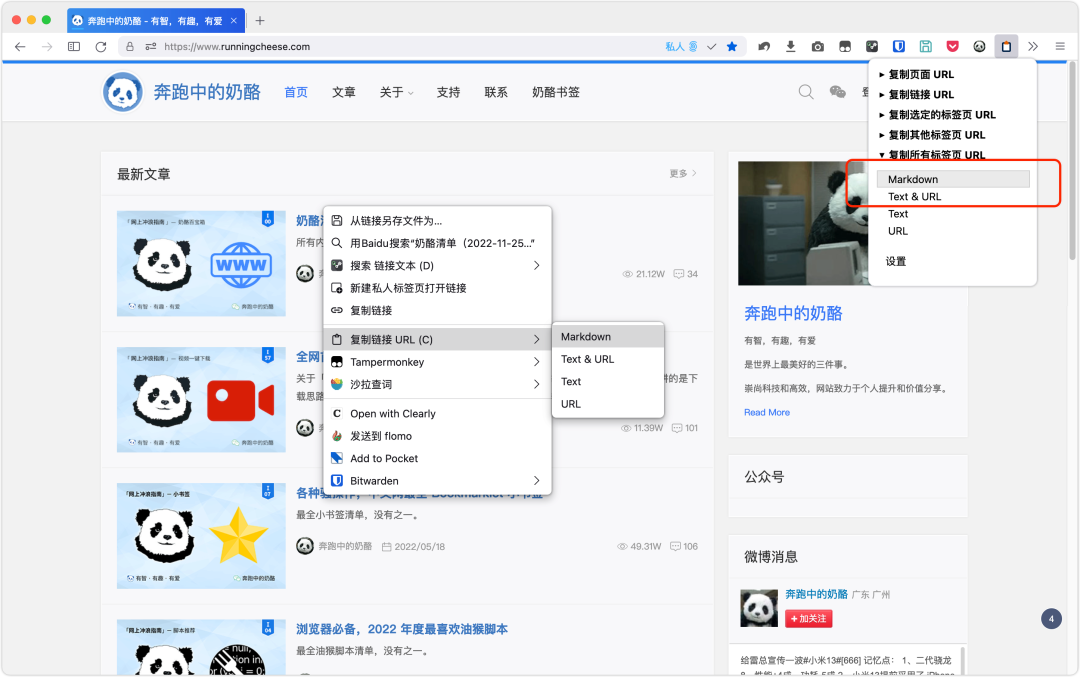
Task: Click the camera screenshot toolbar icon
Action: point(818,47)
